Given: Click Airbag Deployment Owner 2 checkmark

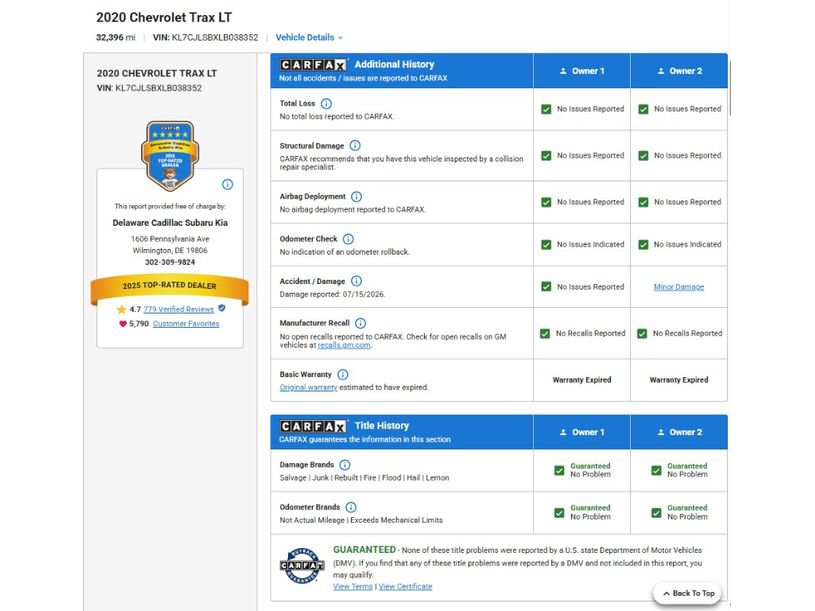Looking at the screenshot, I should (x=643, y=202).
